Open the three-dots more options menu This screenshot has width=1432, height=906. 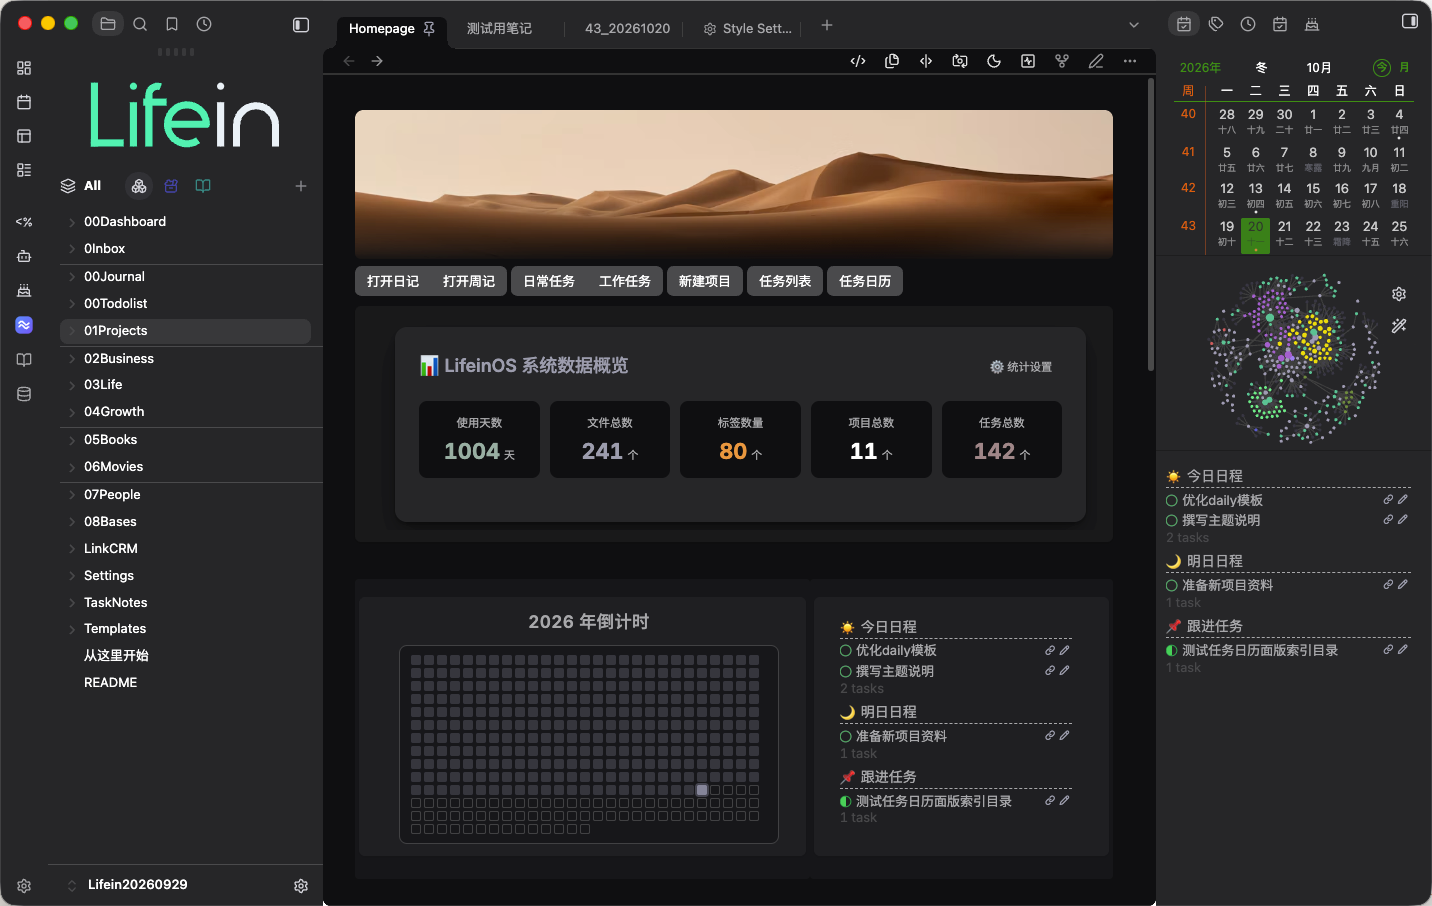[1130, 61]
